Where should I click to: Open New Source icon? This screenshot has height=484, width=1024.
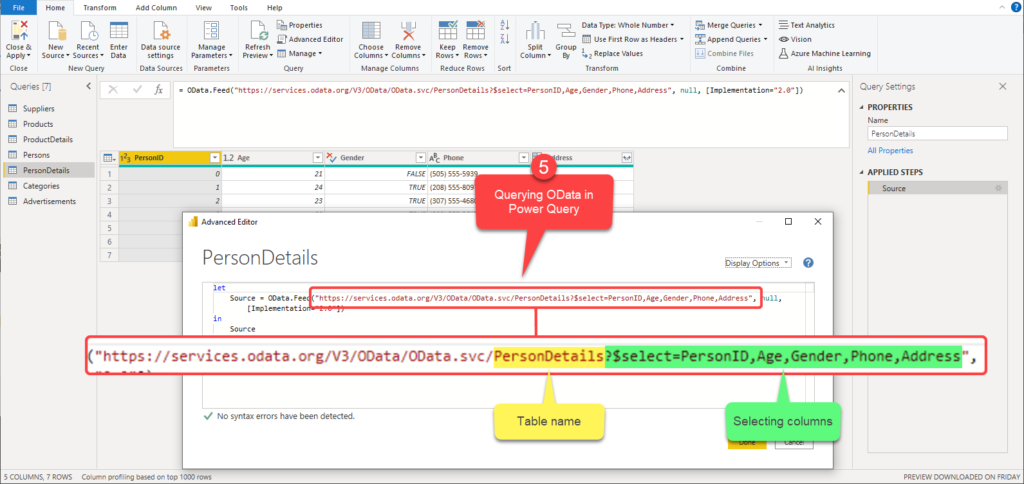coord(57,31)
